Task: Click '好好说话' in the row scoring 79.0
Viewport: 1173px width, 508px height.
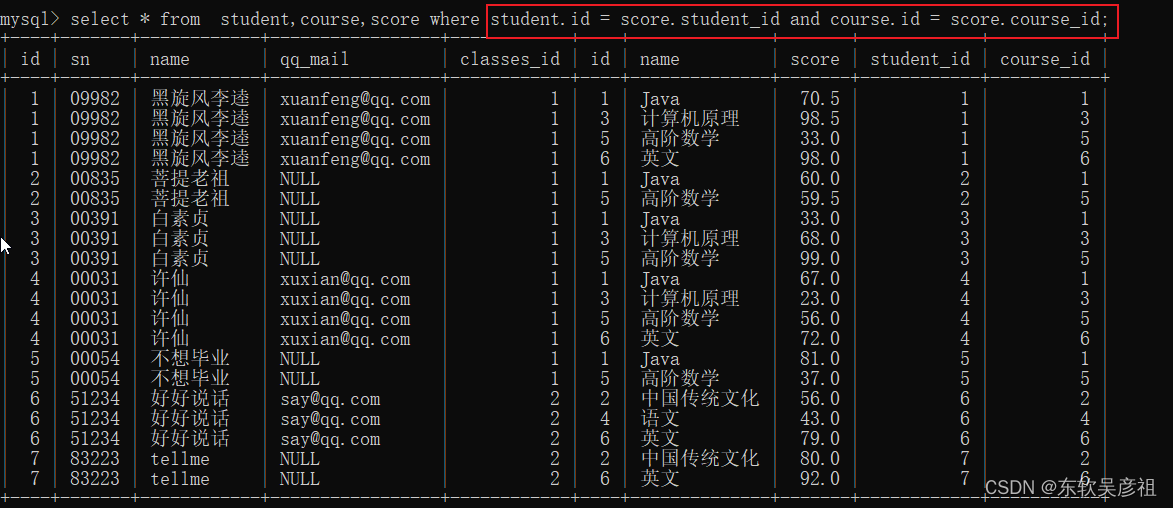Action: (190, 439)
